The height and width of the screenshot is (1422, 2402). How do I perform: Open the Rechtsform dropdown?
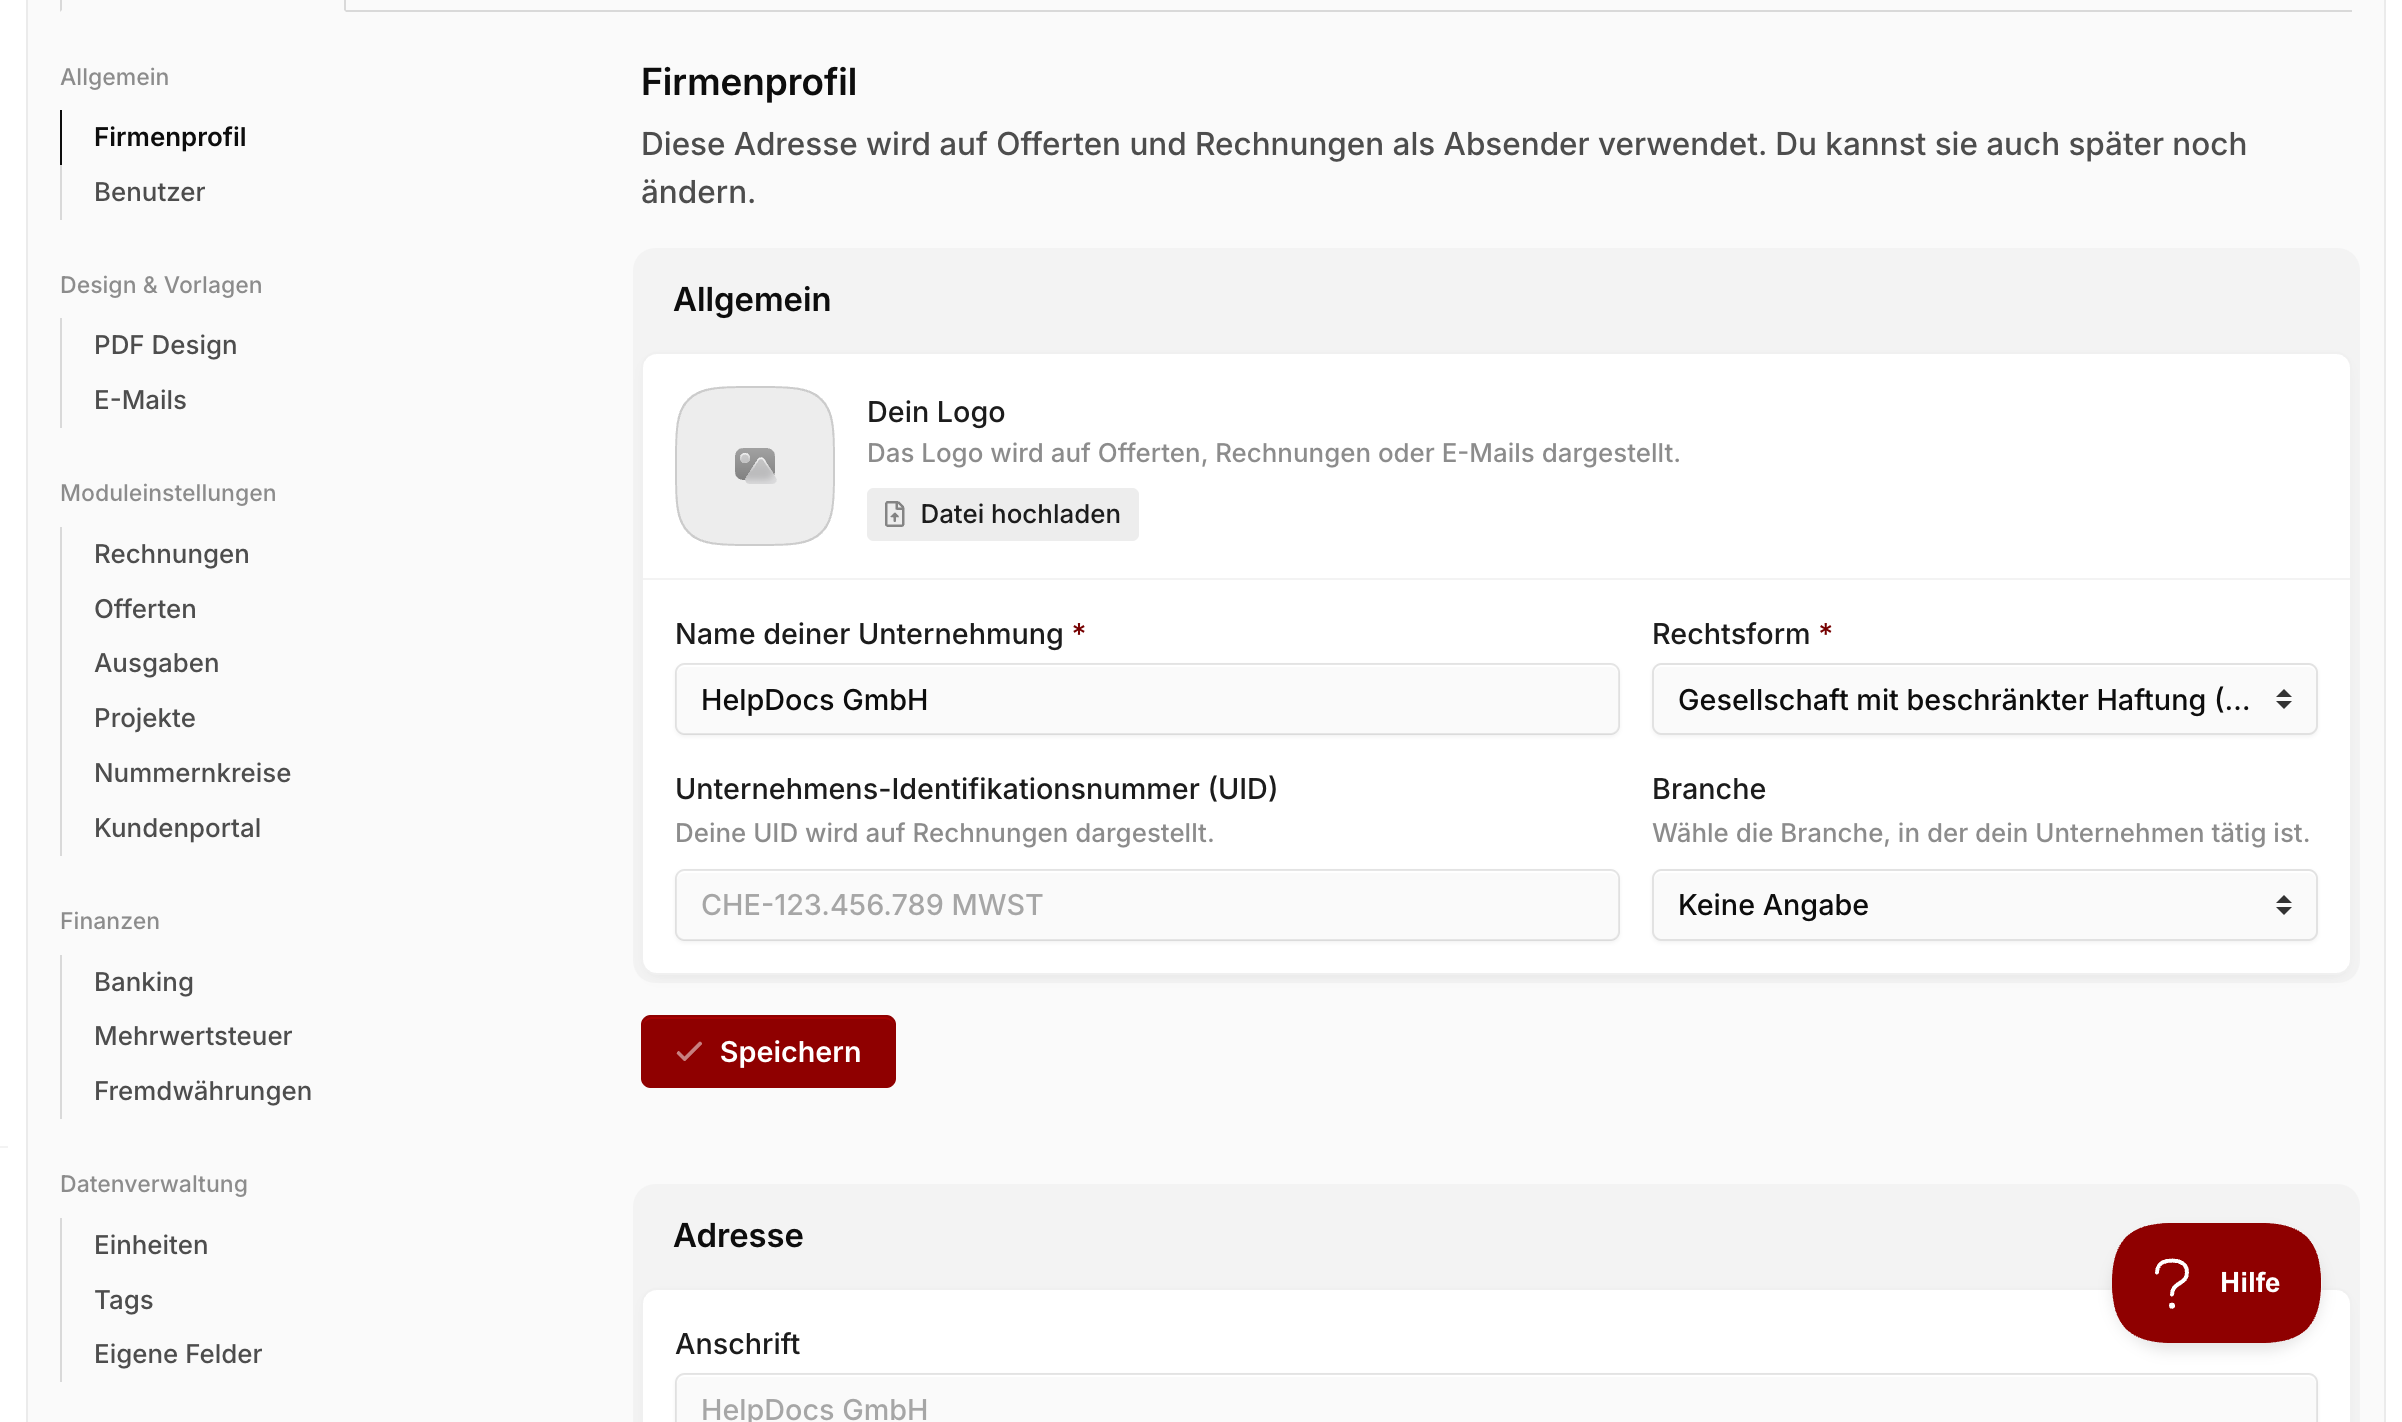[1984, 699]
